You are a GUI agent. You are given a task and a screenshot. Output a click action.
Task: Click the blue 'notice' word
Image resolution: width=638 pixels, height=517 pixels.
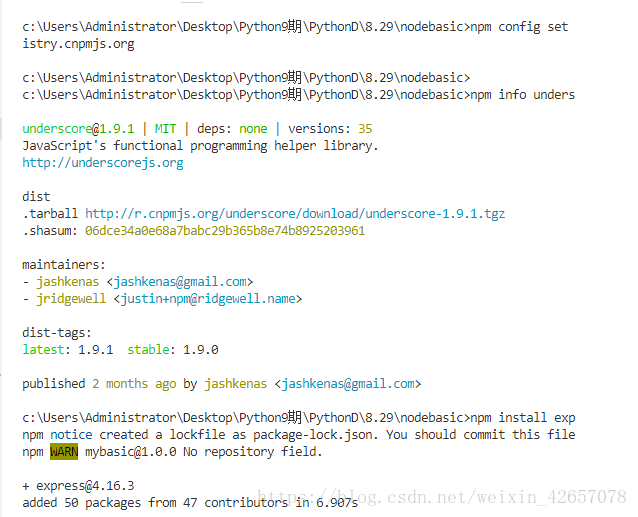point(71,434)
